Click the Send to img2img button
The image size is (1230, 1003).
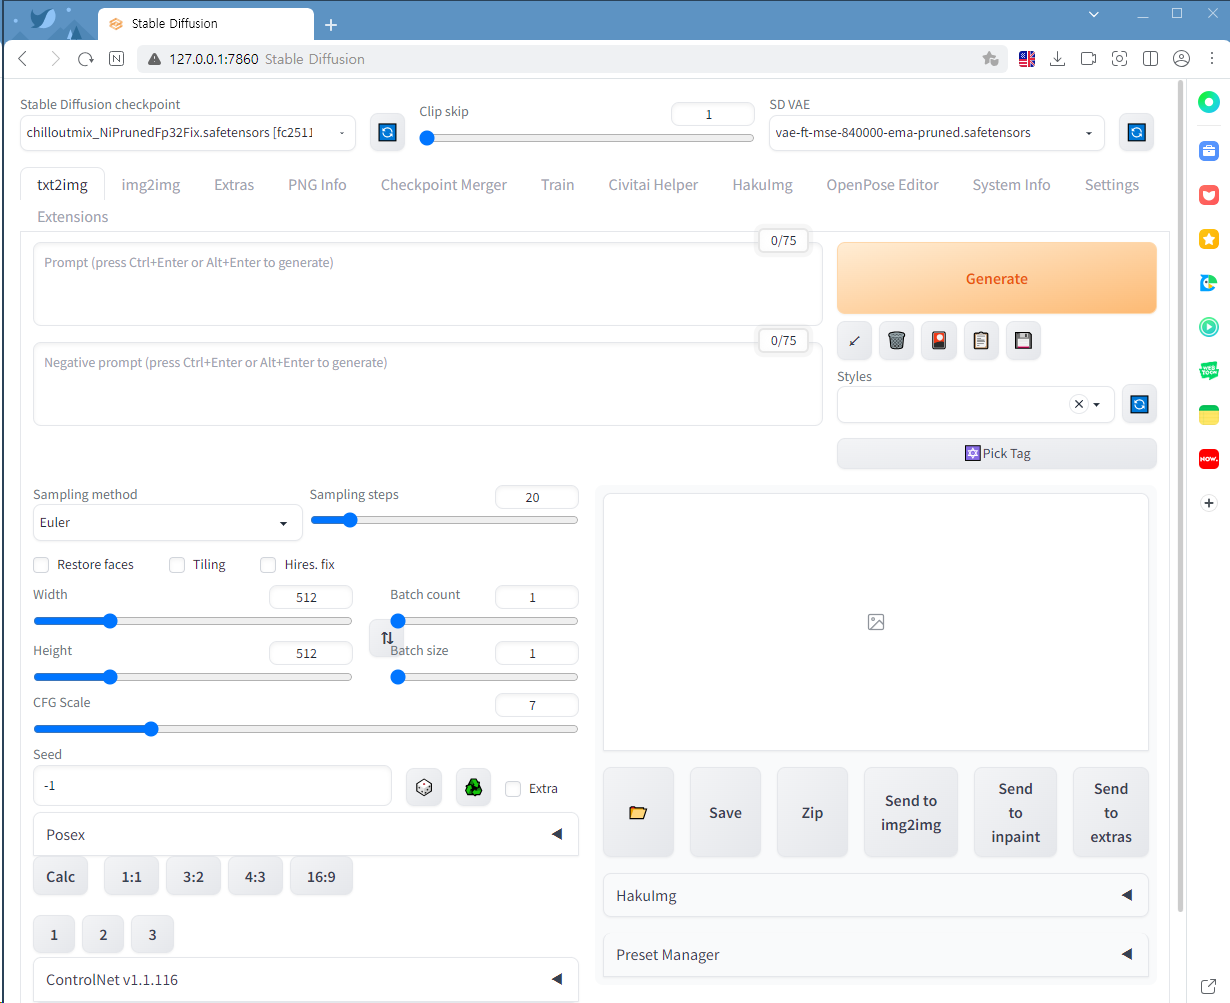(910, 813)
